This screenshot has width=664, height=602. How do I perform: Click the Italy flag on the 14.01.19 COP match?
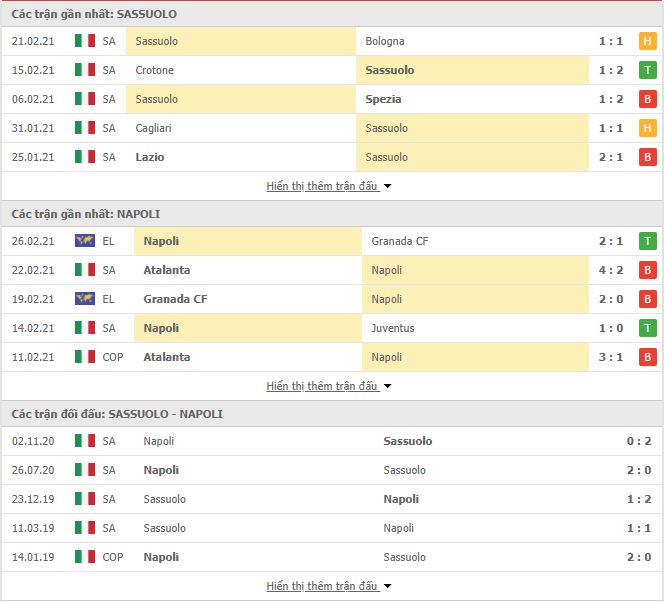[x=85, y=557]
